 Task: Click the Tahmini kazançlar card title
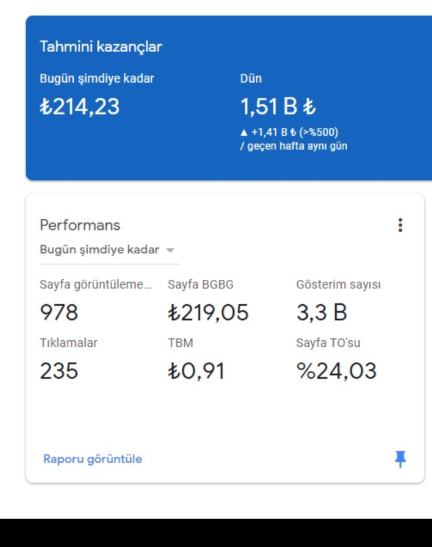point(101,47)
